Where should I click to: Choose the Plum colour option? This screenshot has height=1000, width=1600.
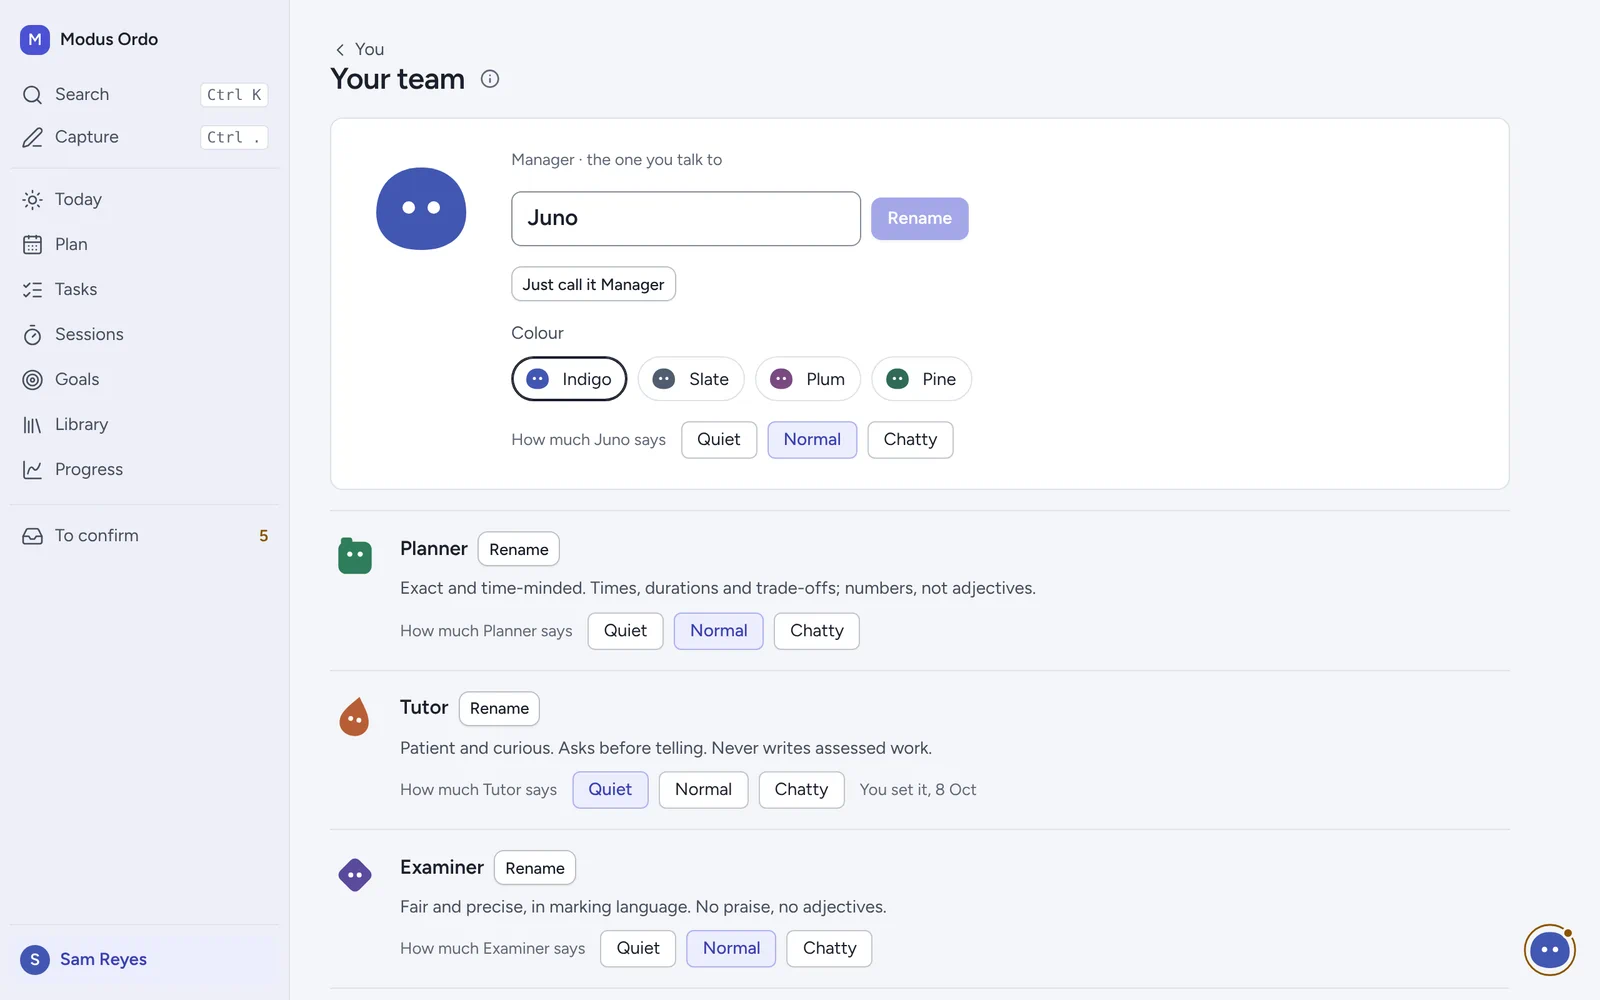pyautogui.click(x=808, y=379)
